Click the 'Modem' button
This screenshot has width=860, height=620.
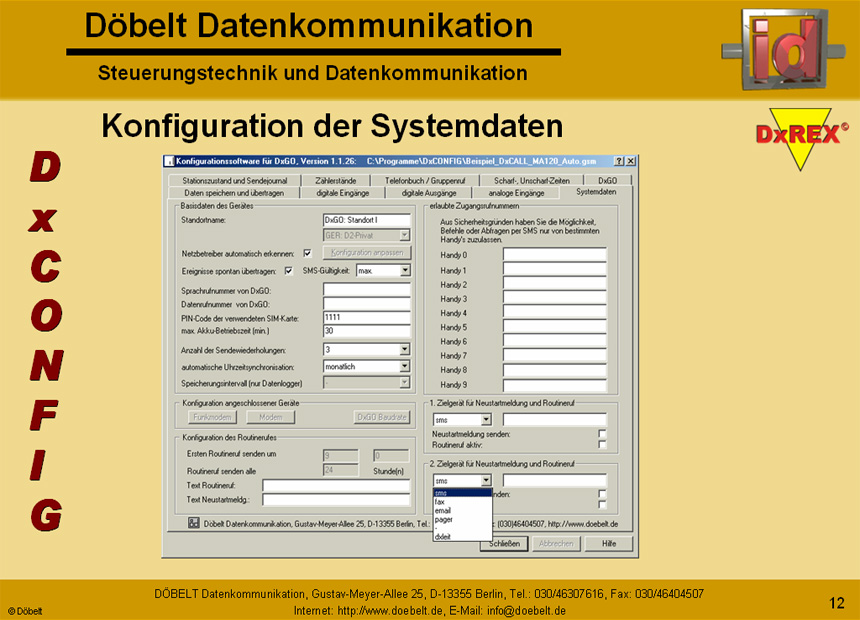tap(270, 417)
